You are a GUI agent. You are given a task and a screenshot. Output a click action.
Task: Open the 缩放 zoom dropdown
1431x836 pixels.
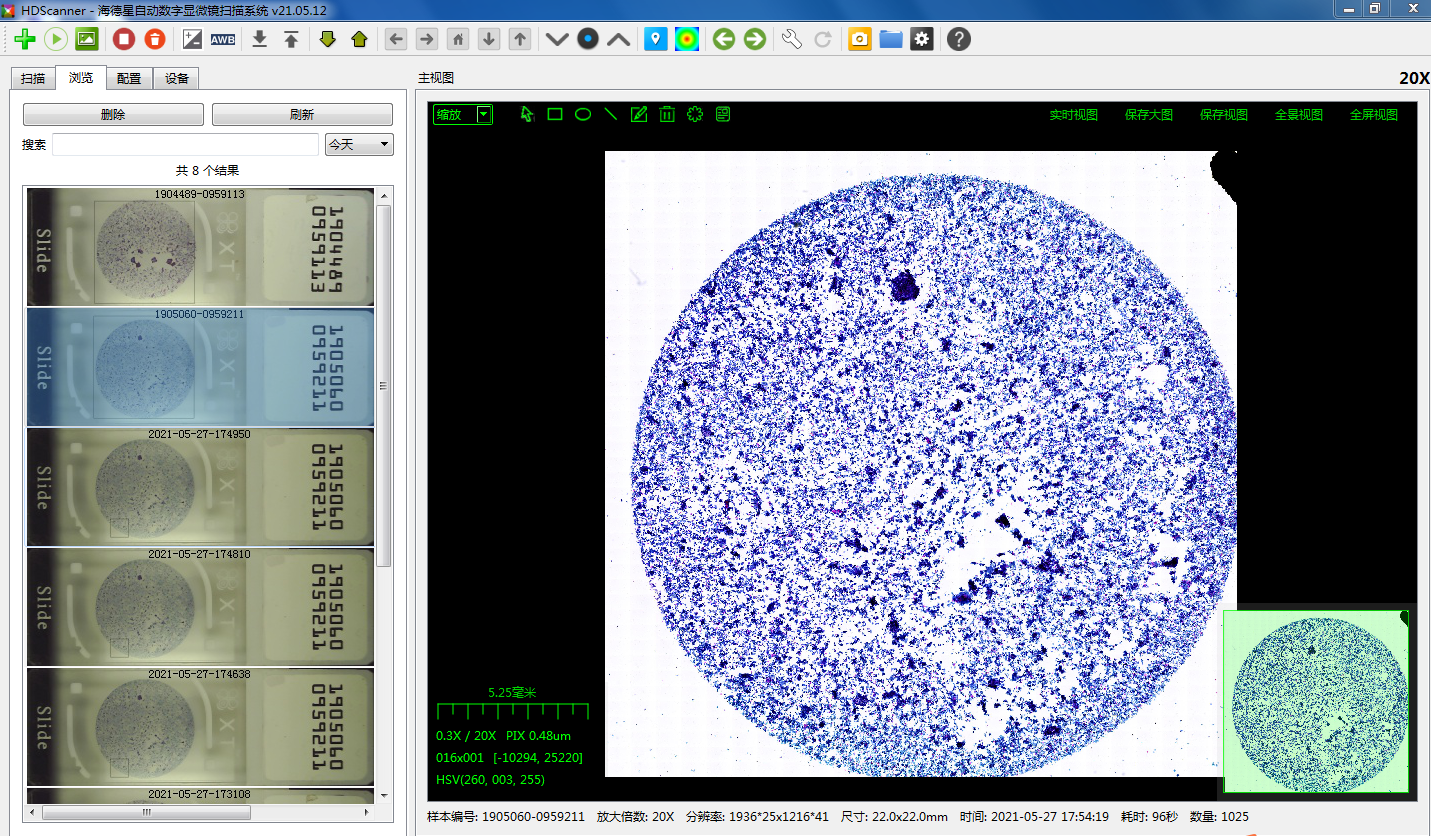click(463, 114)
